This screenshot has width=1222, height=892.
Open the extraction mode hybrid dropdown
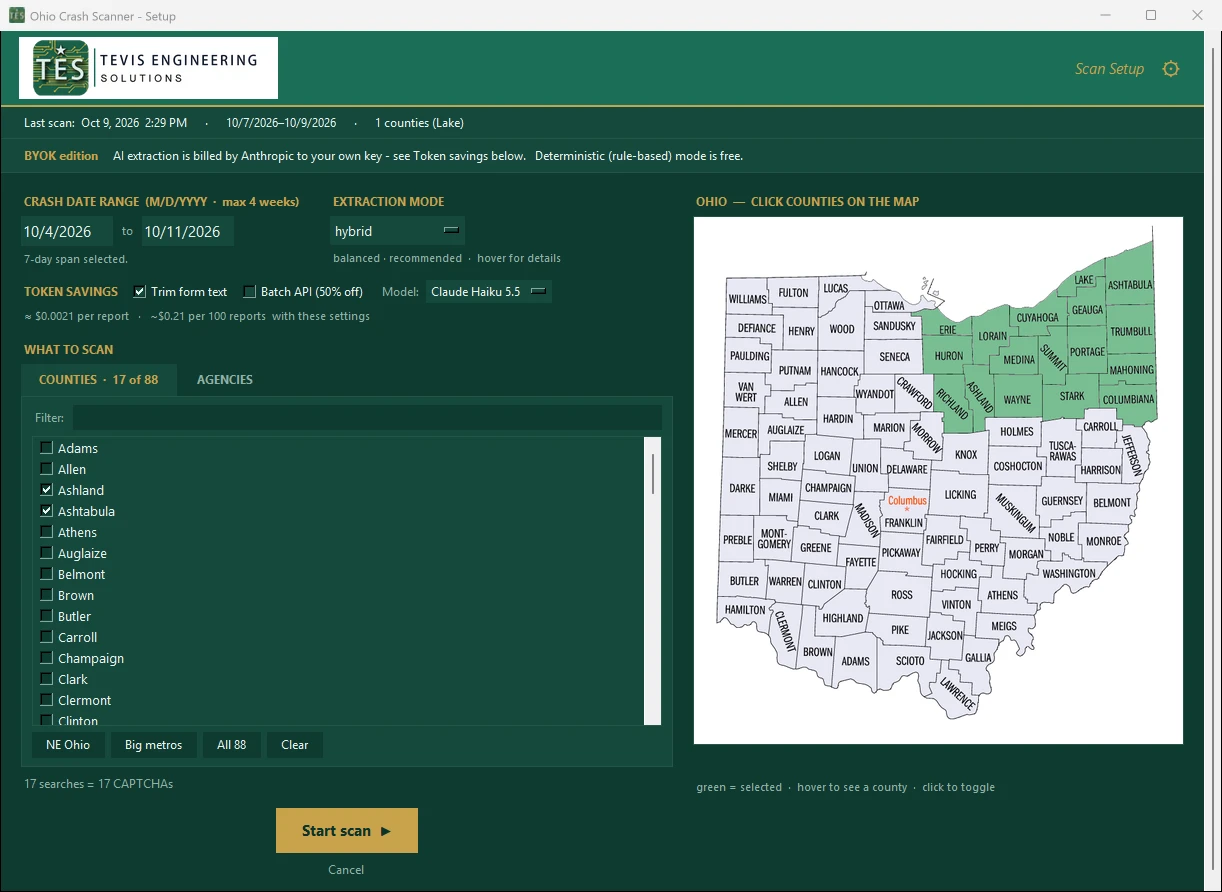tap(398, 231)
